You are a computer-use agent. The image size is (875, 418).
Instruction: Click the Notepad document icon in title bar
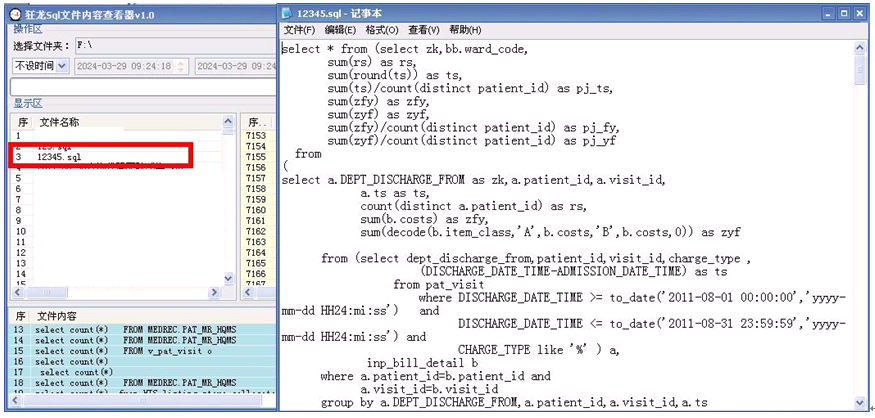click(x=287, y=13)
